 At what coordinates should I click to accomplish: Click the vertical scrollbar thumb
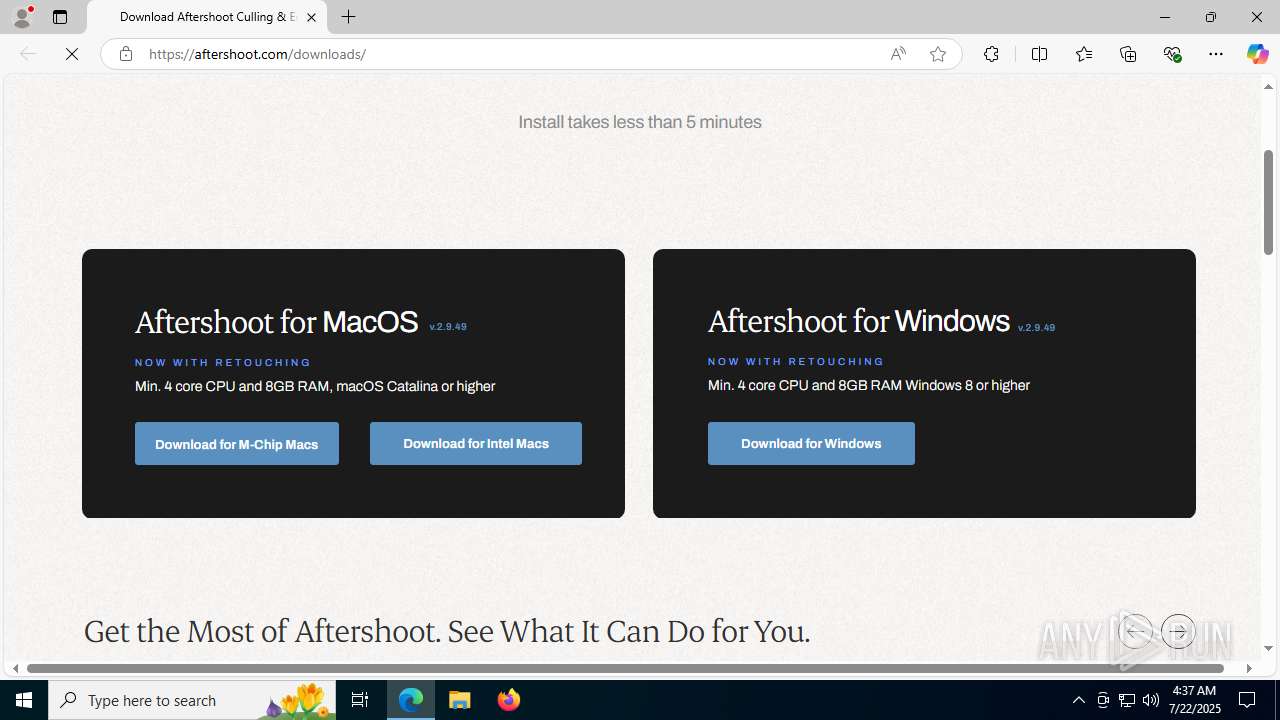(1268, 202)
